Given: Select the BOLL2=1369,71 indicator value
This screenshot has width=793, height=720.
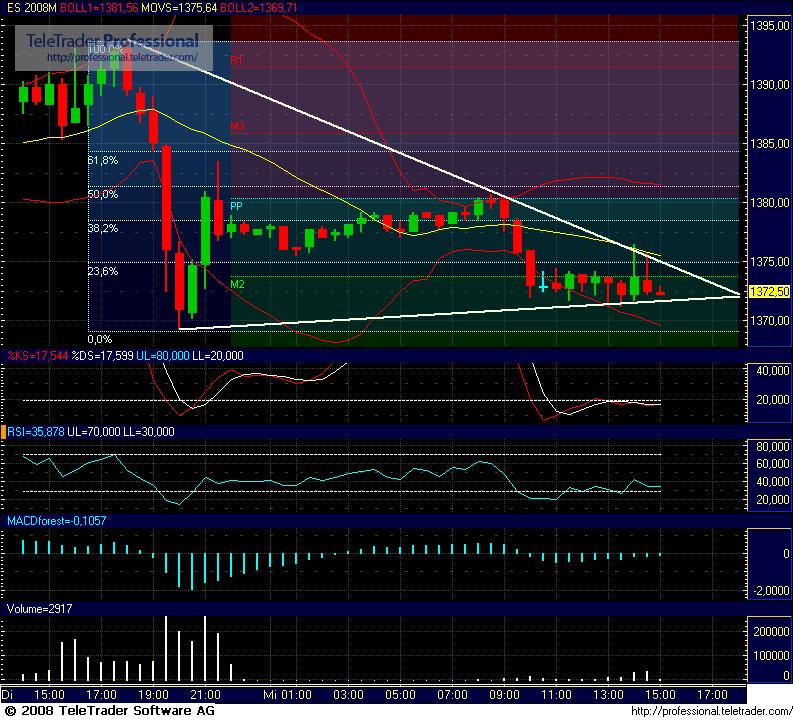Looking at the screenshot, I should [258, 8].
